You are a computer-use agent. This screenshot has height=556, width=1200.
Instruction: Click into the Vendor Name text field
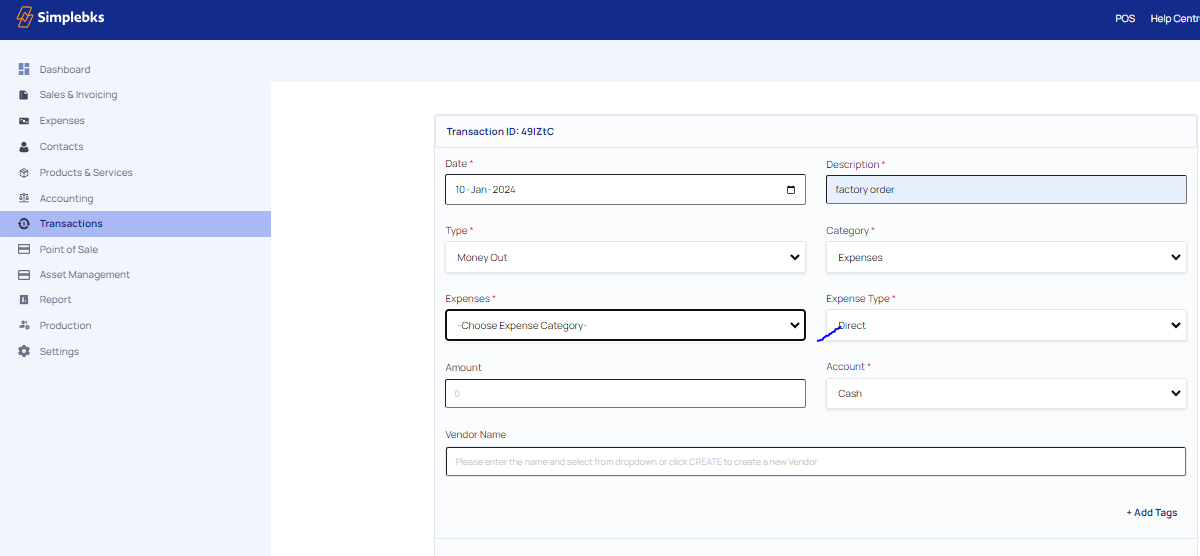click(815, 462)
